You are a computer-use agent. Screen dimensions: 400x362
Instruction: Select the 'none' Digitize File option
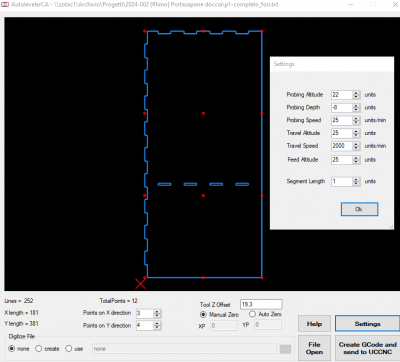click(x=12, y=349)
